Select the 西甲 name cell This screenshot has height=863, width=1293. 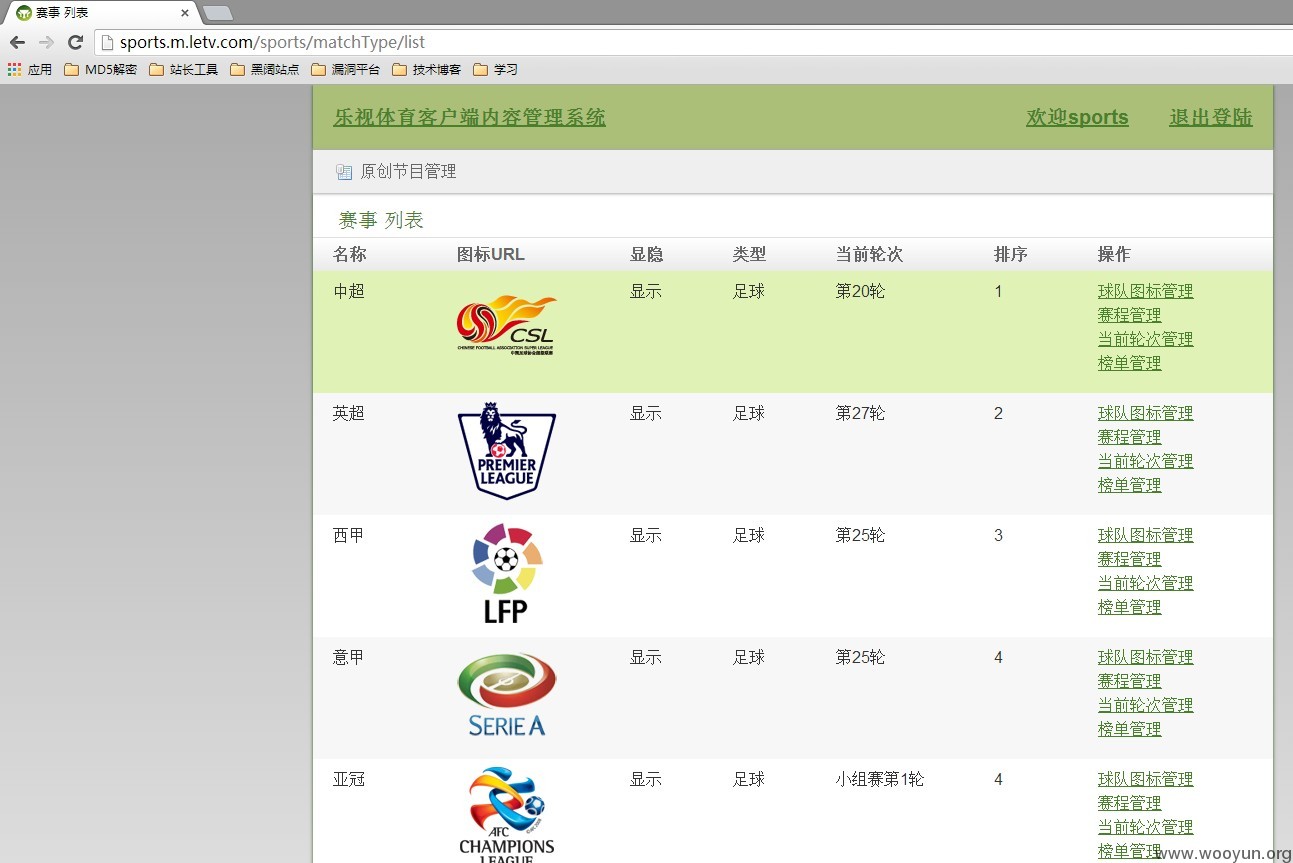pos(349,535)
